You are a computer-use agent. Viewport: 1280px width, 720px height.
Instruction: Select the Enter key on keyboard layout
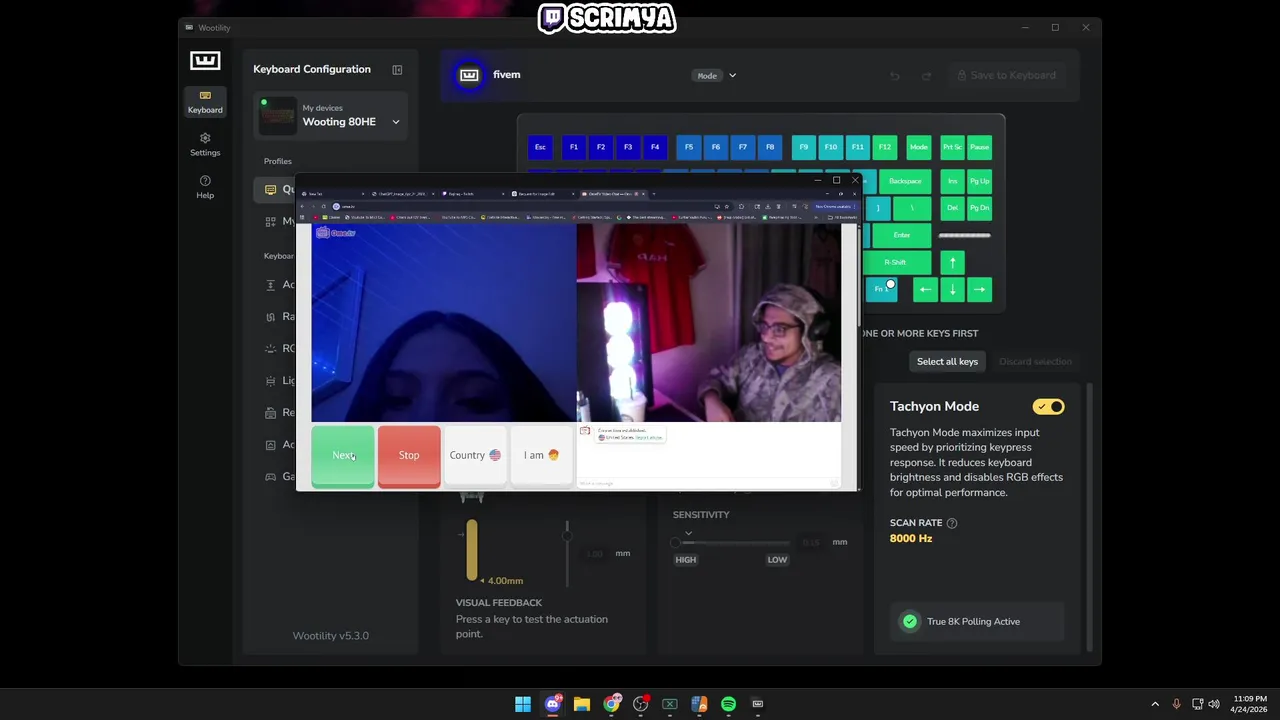[902, 235]
